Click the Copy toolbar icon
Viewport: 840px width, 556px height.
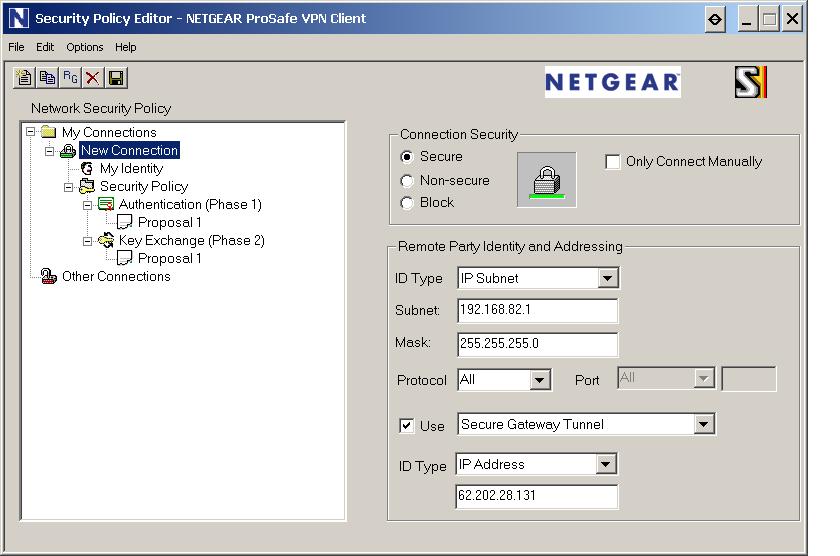[47, 78]
